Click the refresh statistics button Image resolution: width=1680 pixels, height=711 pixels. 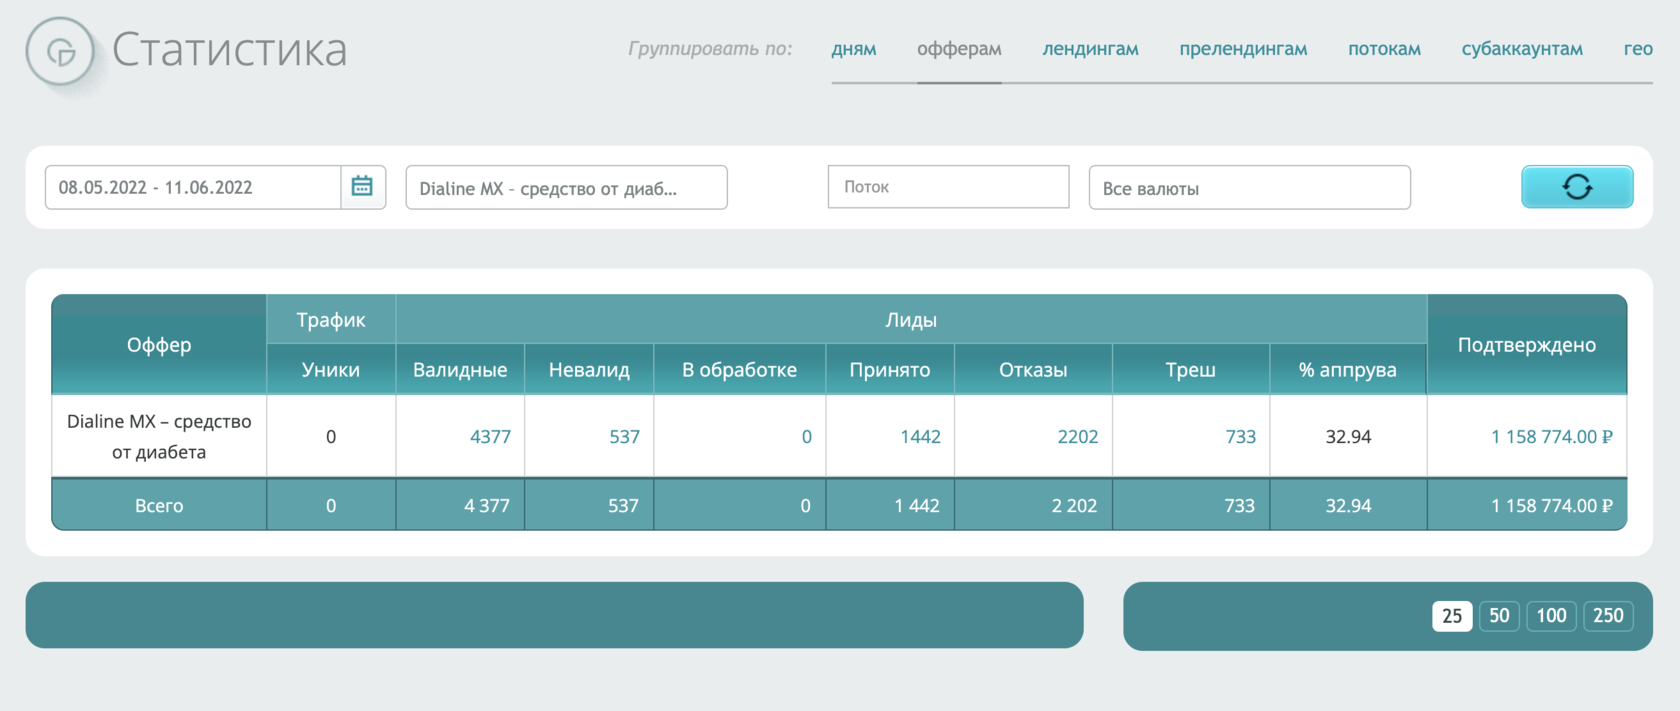pyautogui.click(x=1577, y=187)
